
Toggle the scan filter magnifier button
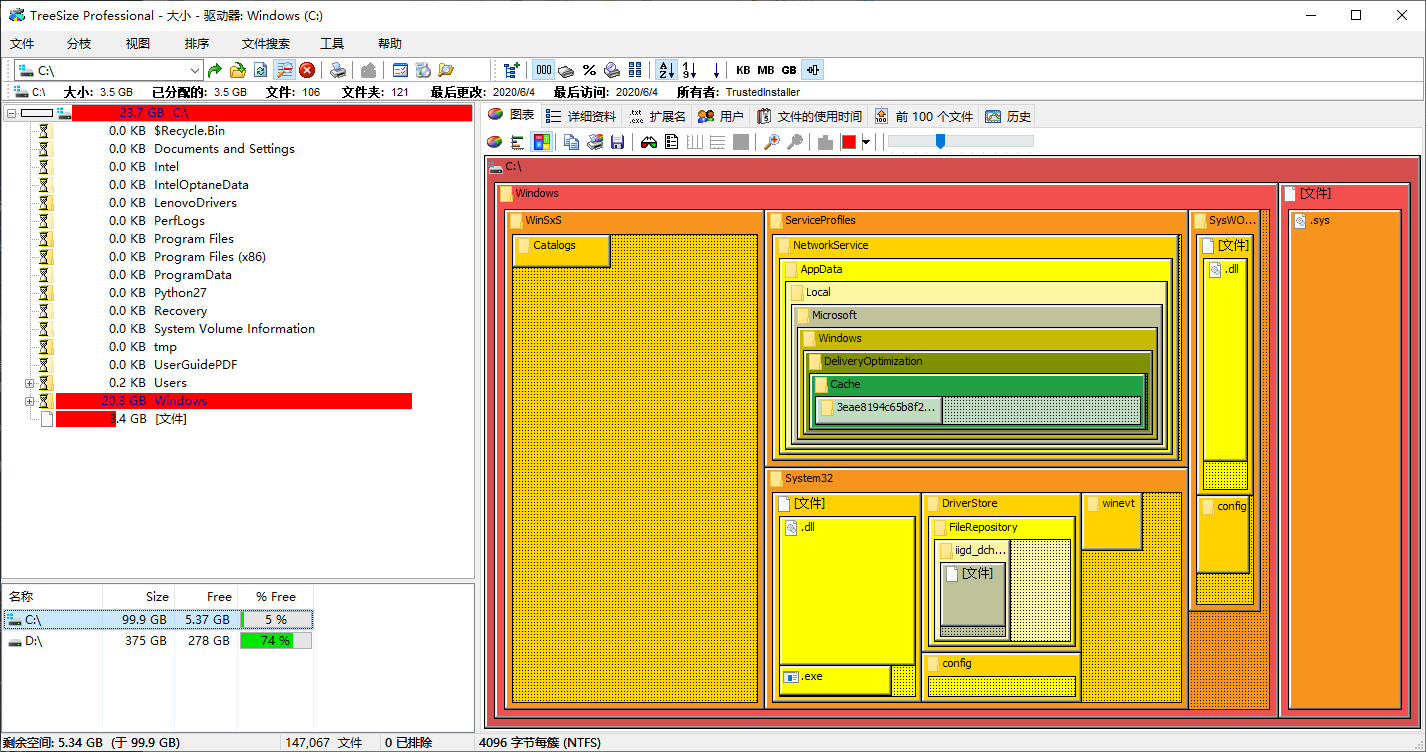coord(284,70)
